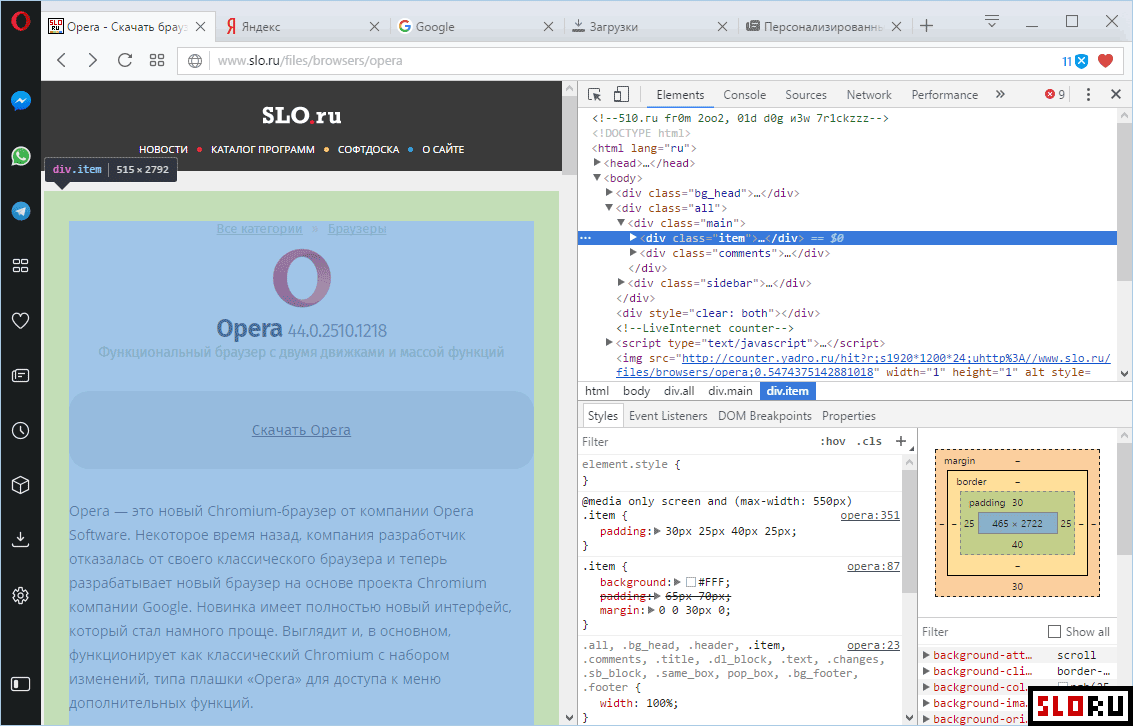Viewport: 1133px width, 726px height.
Task: Open the Event Listeners tab
Action: [668, 416]
